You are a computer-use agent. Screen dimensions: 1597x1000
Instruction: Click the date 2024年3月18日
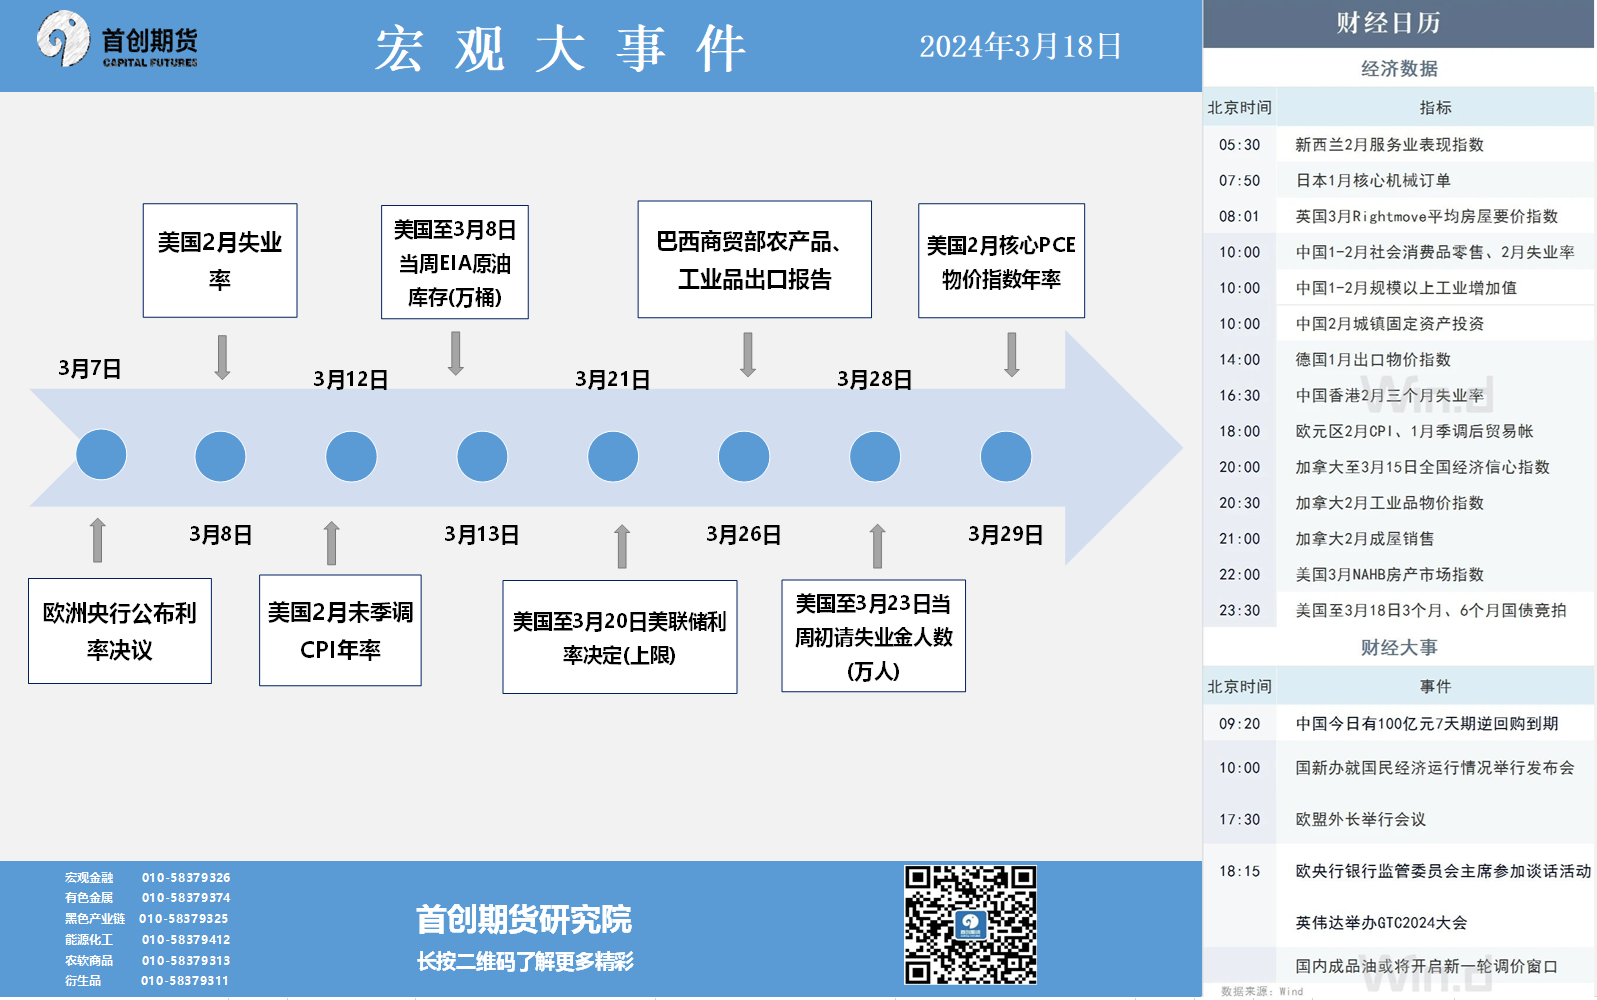point(1020,46)
